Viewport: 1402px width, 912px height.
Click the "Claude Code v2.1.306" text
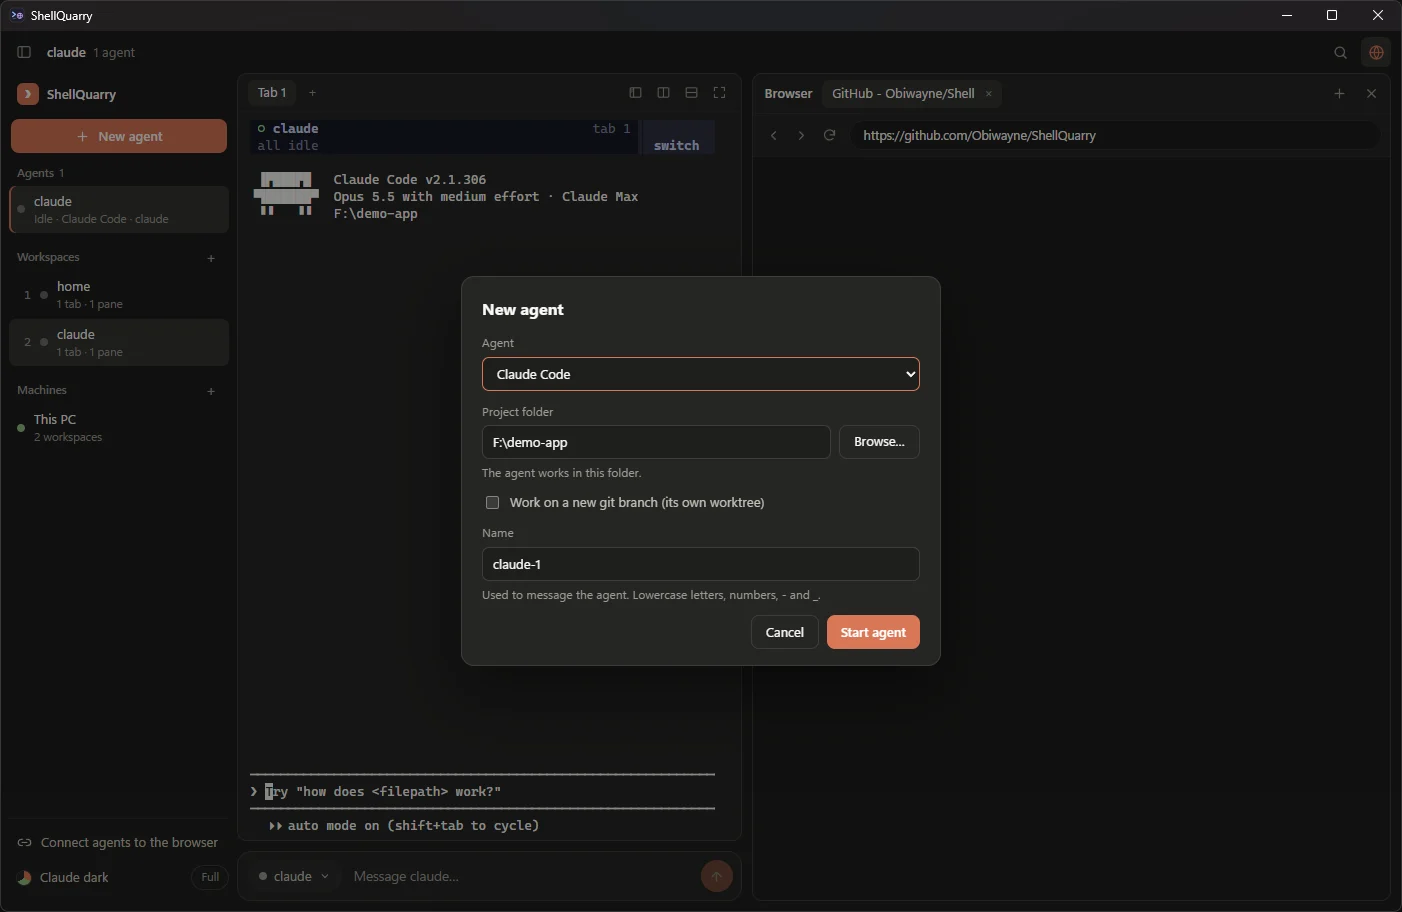[410, 180]
